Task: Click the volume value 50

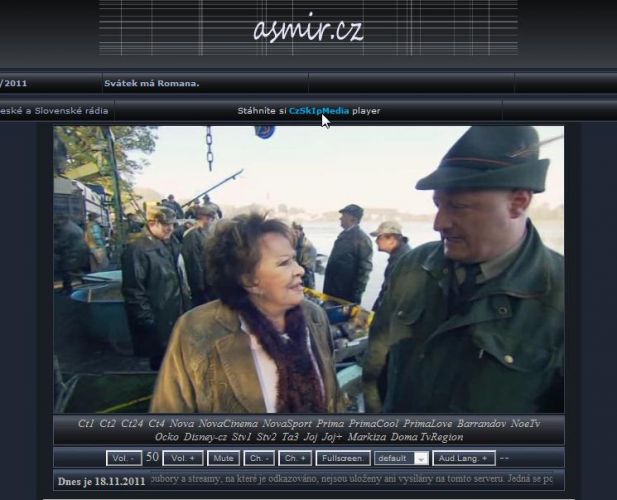Action: 152,457
